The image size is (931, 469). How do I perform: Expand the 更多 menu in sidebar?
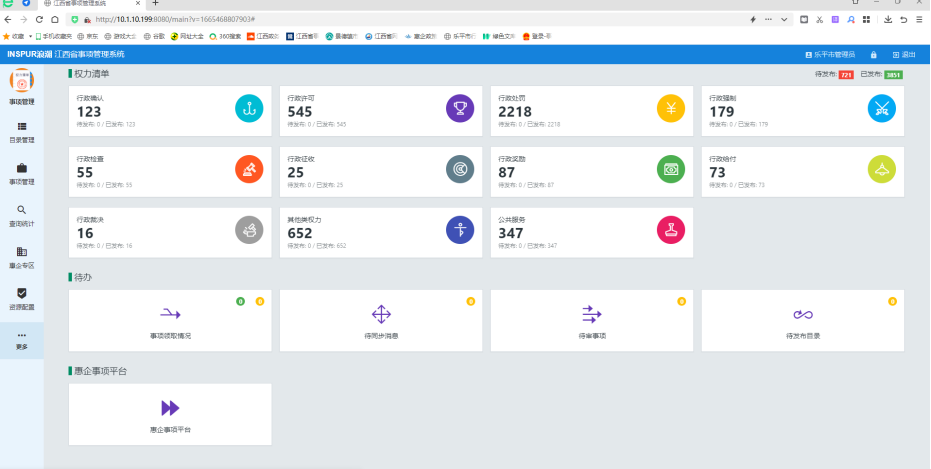pos(21,340)
